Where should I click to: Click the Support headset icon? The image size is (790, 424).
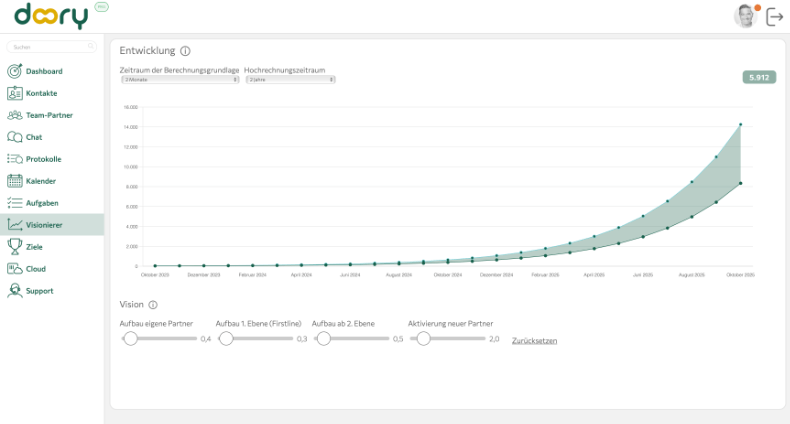tap(15, 291)
